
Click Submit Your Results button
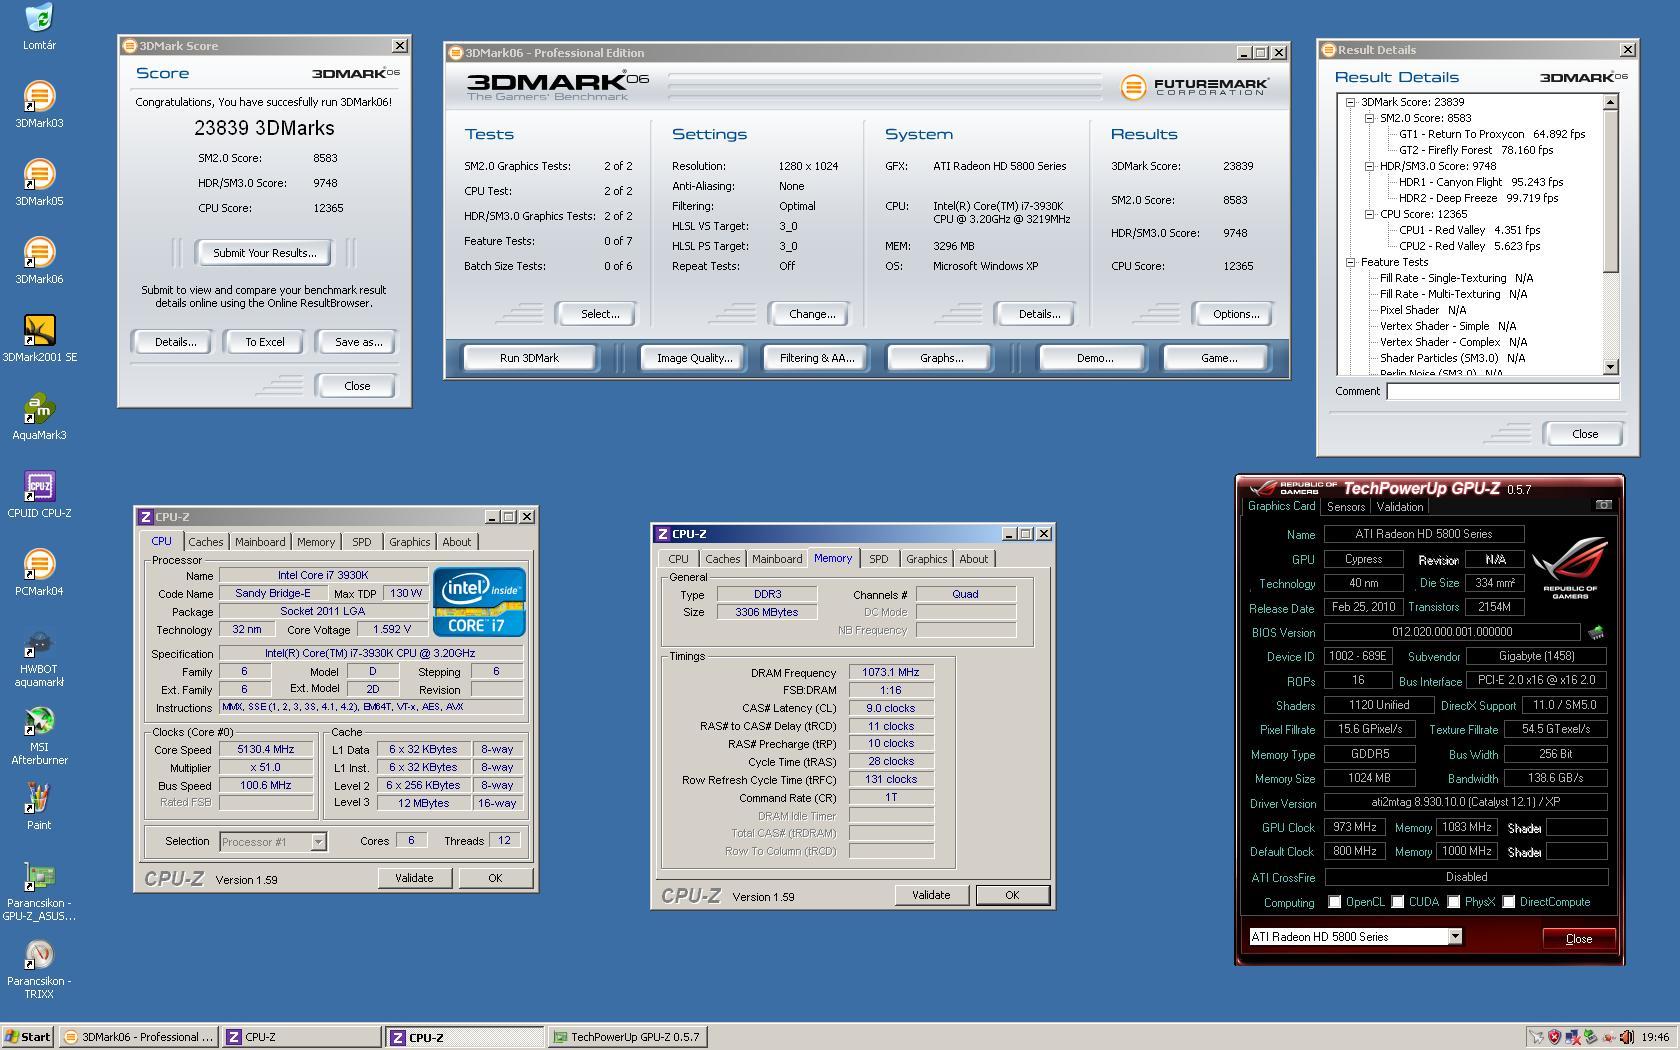tap(264, 253)
